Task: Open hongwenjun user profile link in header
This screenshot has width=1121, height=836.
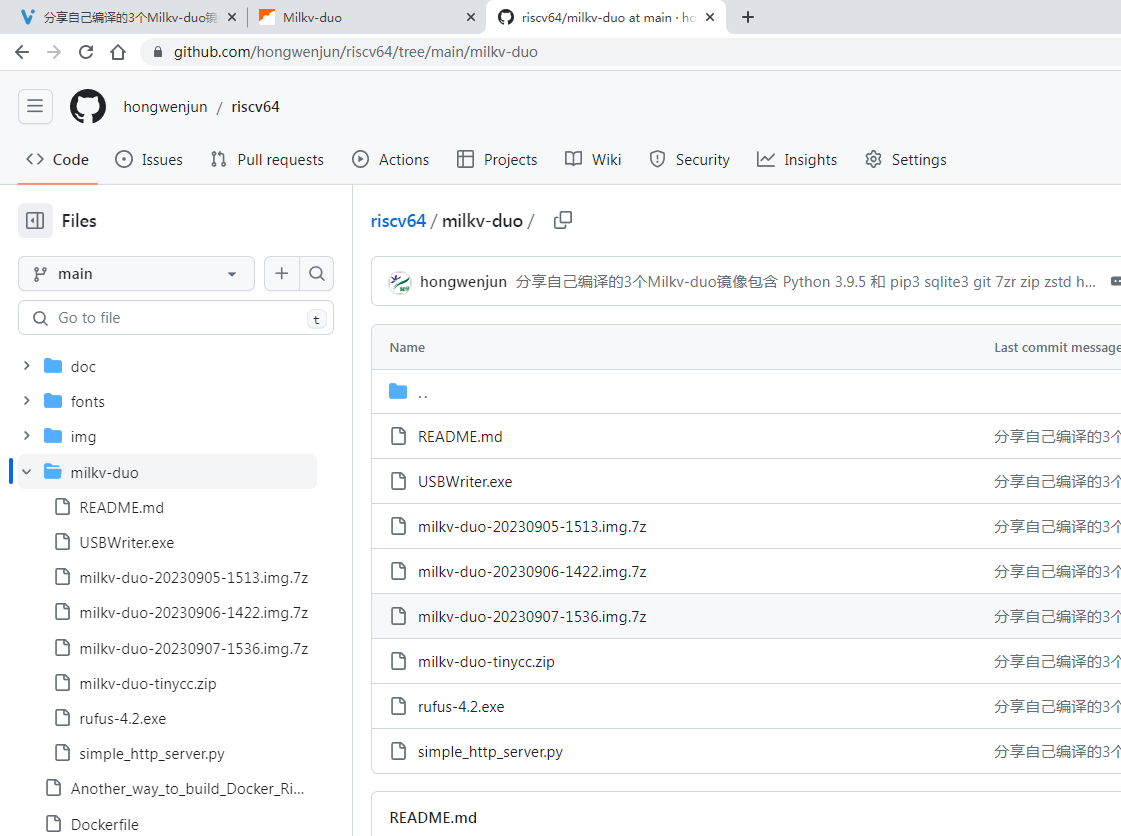Action: pyautogui.click(x=165, y=107)
